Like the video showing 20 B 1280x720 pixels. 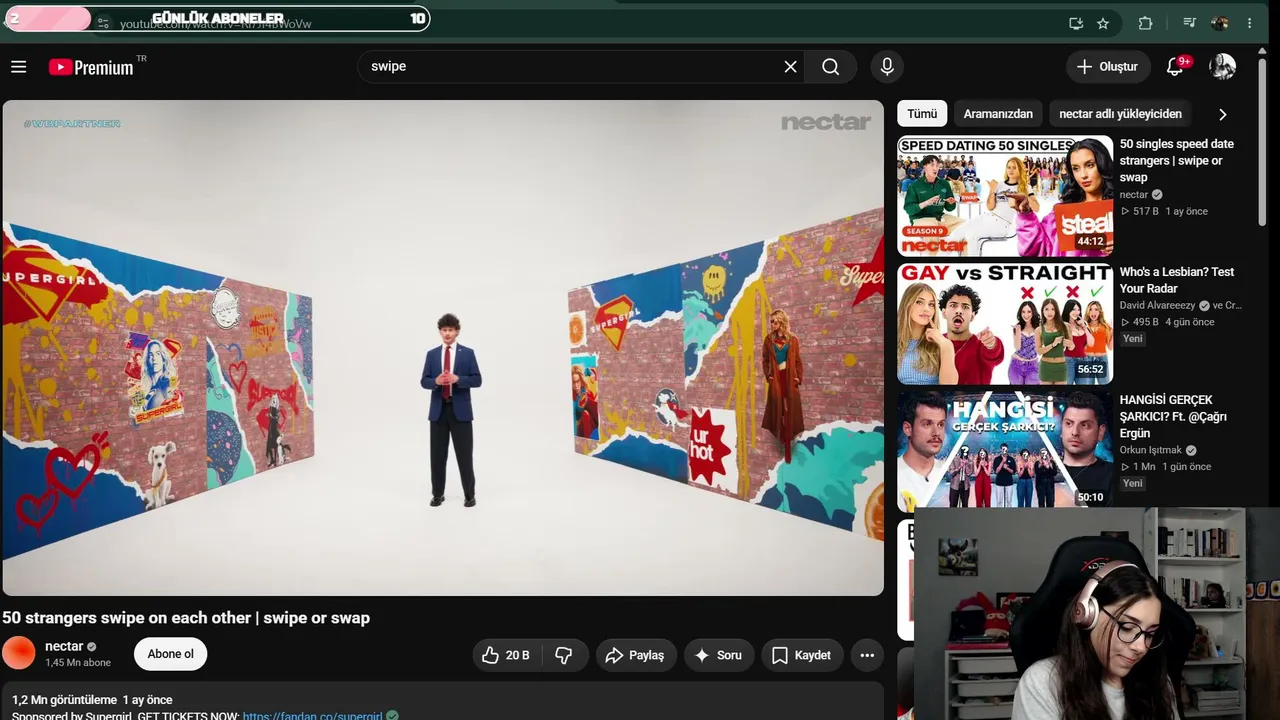tap(505, 655)
